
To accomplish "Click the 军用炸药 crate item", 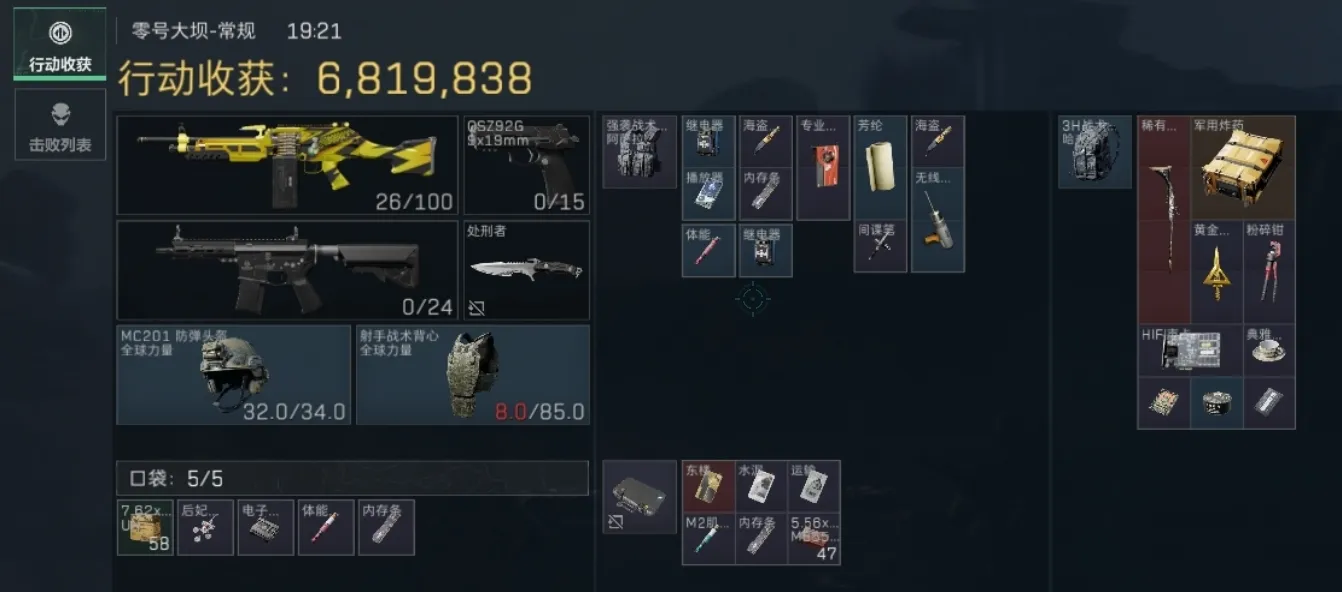I will tap(1243, 167).
